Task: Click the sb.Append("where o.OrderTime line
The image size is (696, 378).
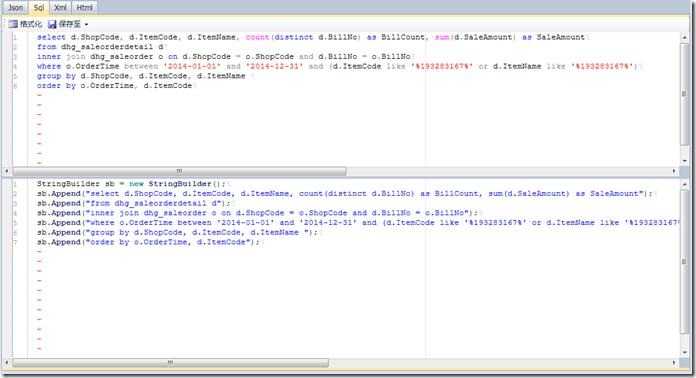Action: coord(358,223)
